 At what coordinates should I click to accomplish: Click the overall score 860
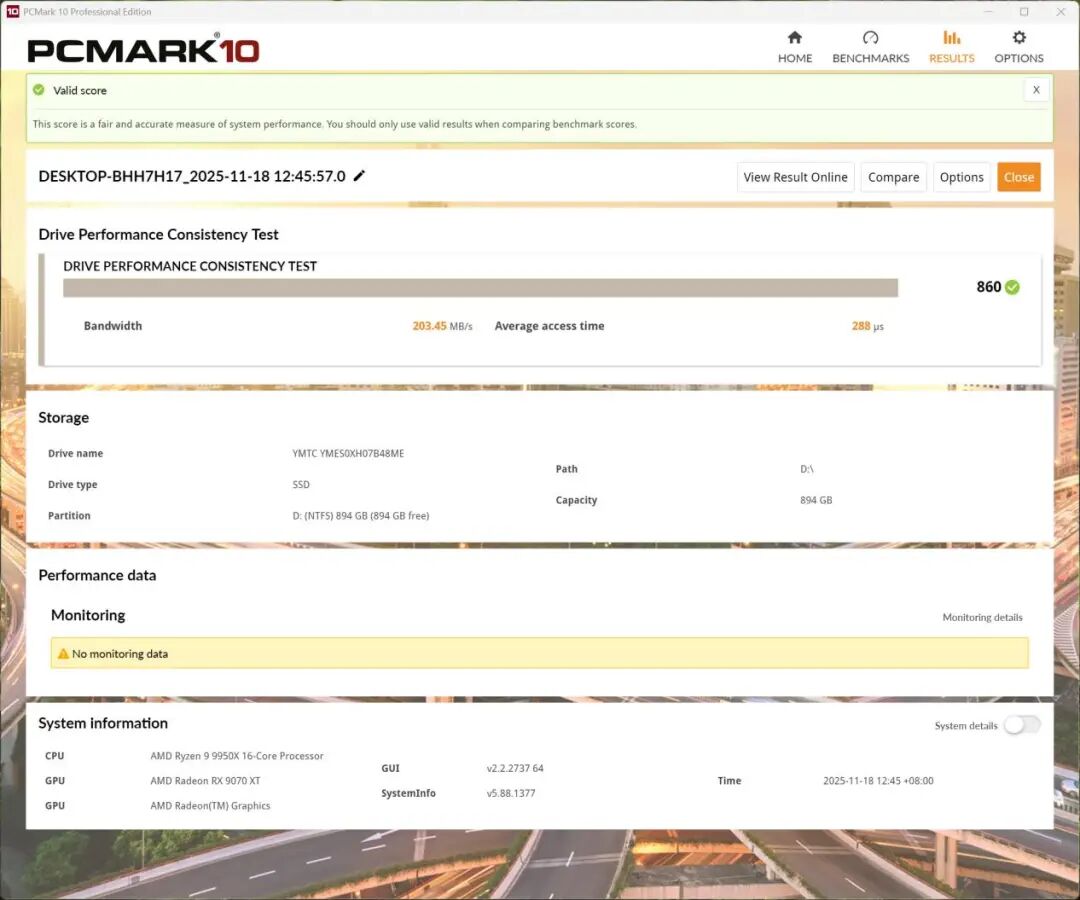click(x=988, y=286)
